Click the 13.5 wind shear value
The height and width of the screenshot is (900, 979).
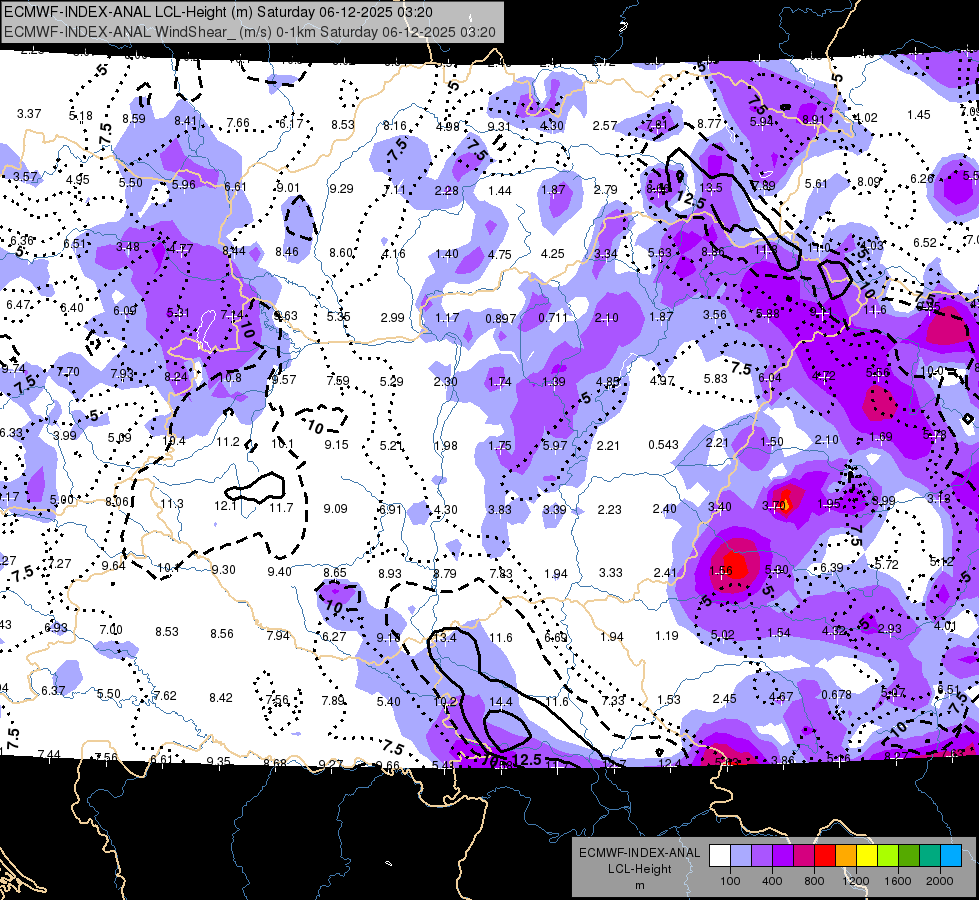point(711,188)
